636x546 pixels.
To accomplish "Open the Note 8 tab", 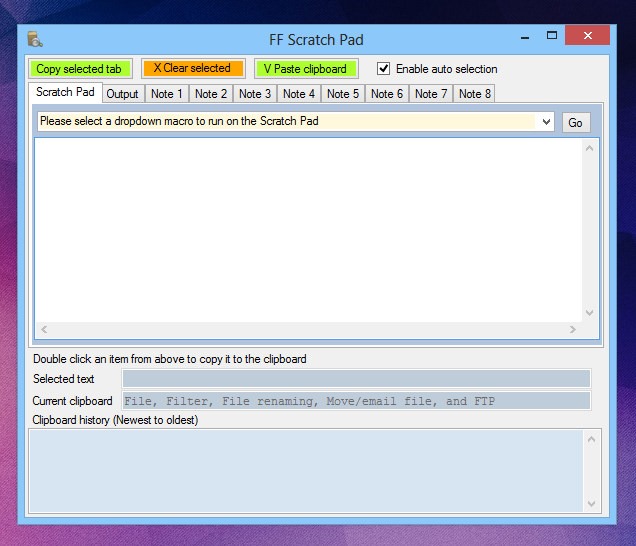I will (475, 94).
